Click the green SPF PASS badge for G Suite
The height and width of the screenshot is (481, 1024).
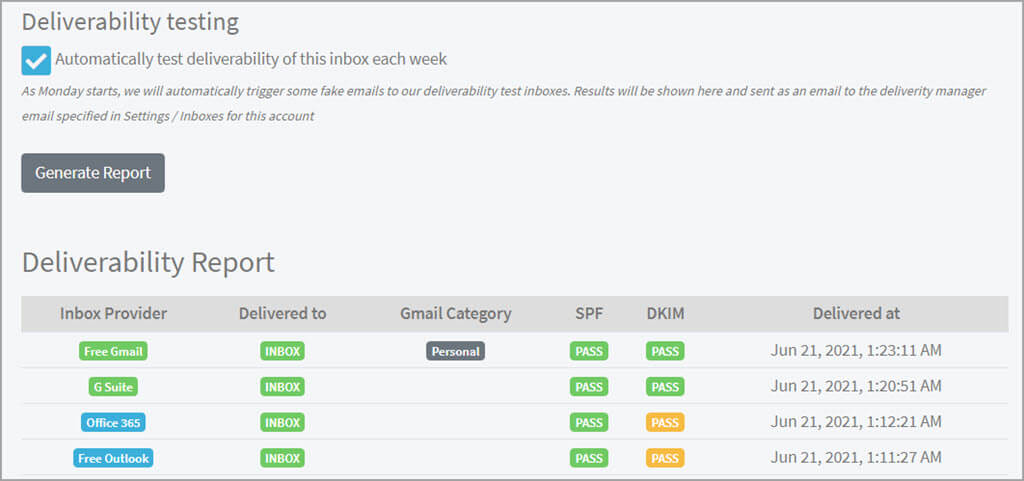click(x=589, y=387)
